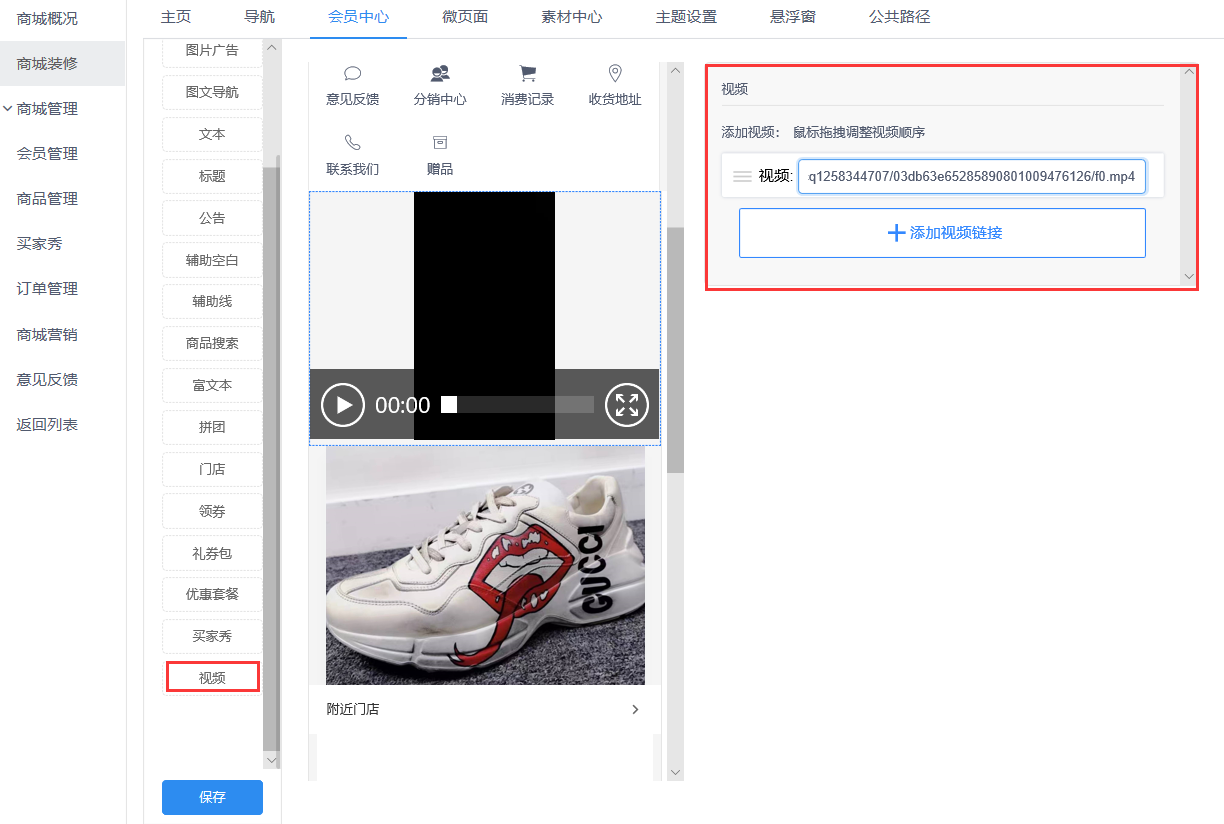Go to the 素材中心 tab
The height and width of the screenshot is (824, 1224).
[x=572, y=17]
